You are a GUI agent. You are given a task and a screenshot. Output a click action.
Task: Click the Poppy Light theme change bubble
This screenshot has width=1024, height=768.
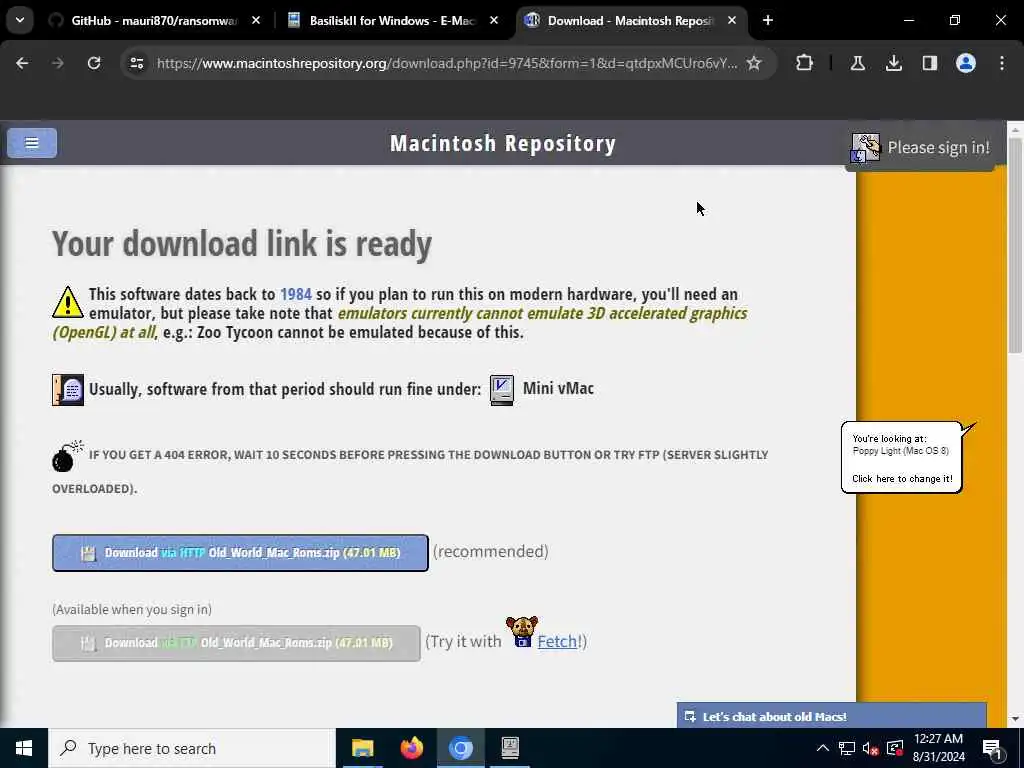[902, 458]
